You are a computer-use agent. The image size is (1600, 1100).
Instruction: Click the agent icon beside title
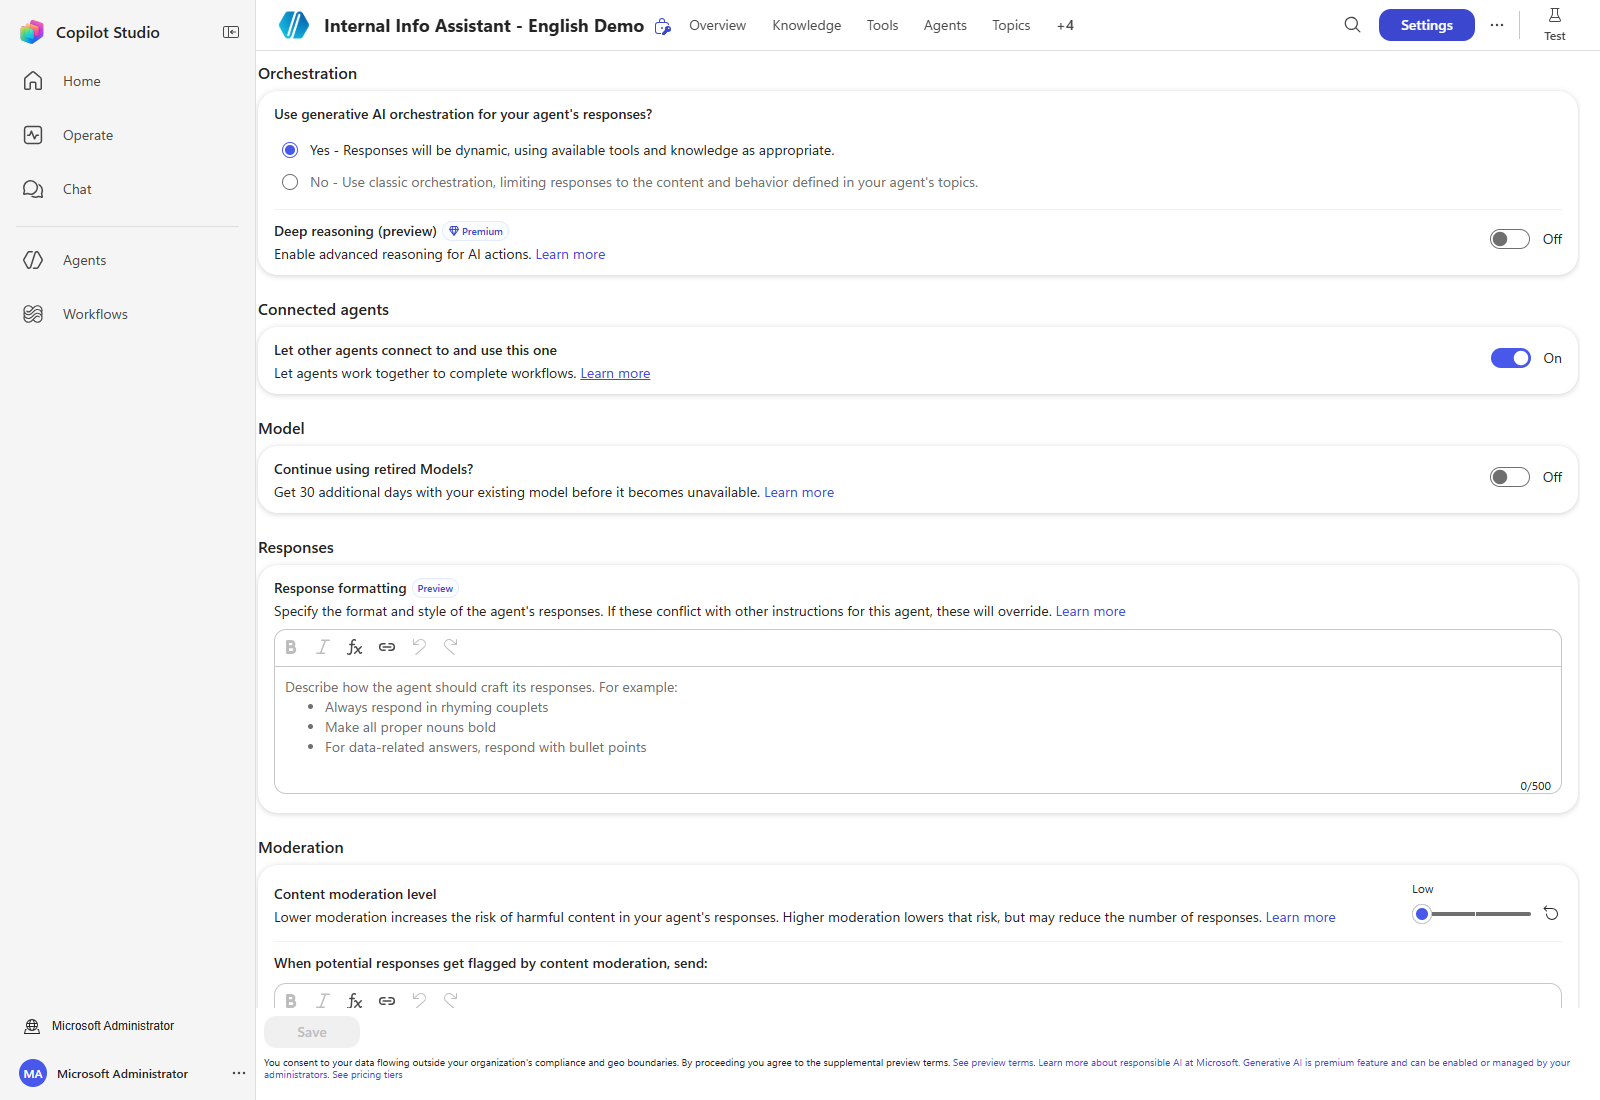(x=293, y=25)
